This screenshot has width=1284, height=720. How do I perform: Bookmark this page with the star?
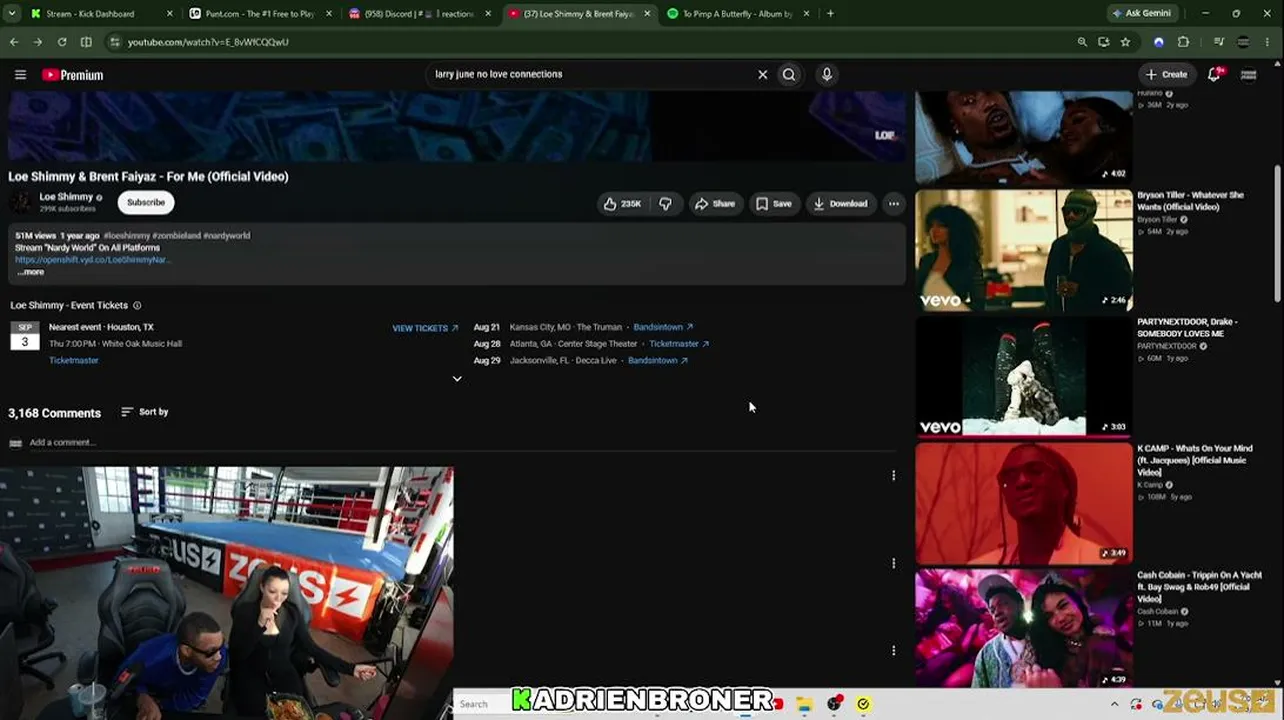pyautogui.click(x=1125, y=42)
